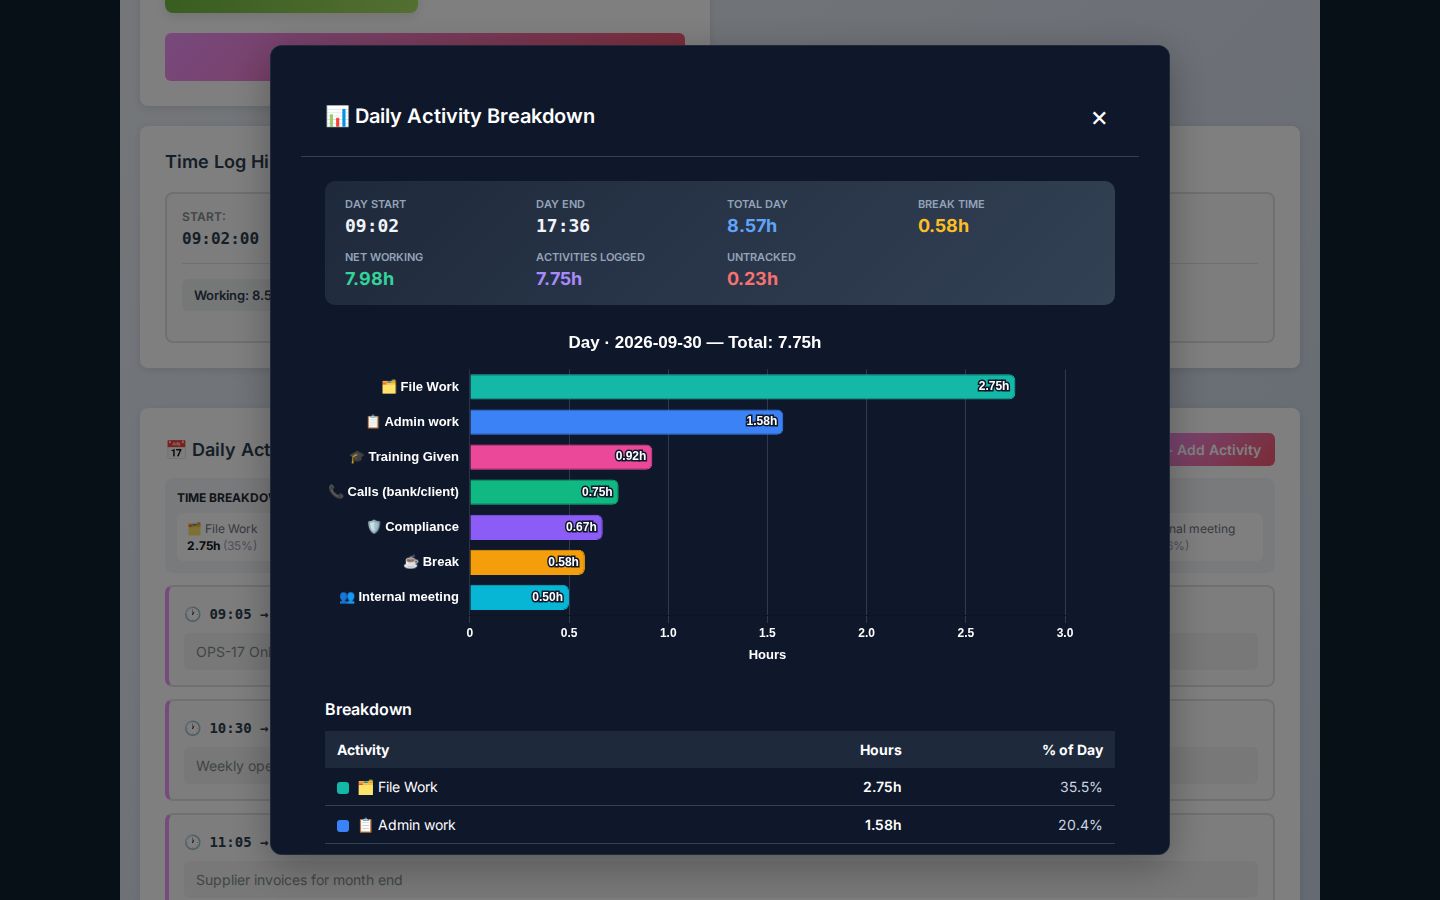Click the Training Given graduation cap icon
The image size is (1440, 900).
tap(357, 457)
